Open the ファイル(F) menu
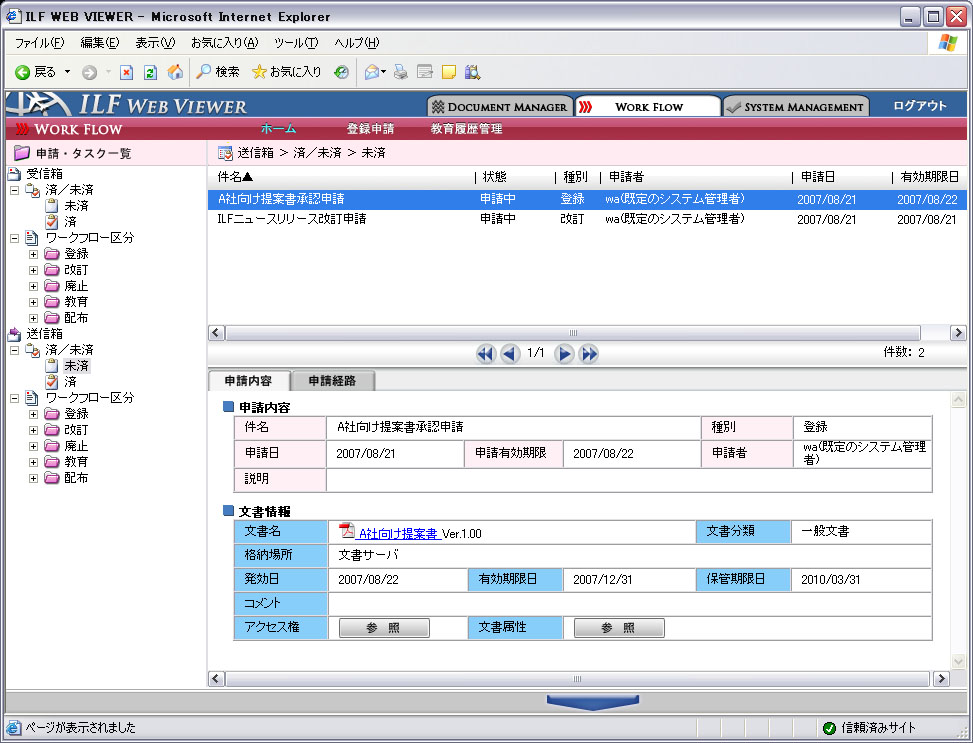 tap(39, 43)
